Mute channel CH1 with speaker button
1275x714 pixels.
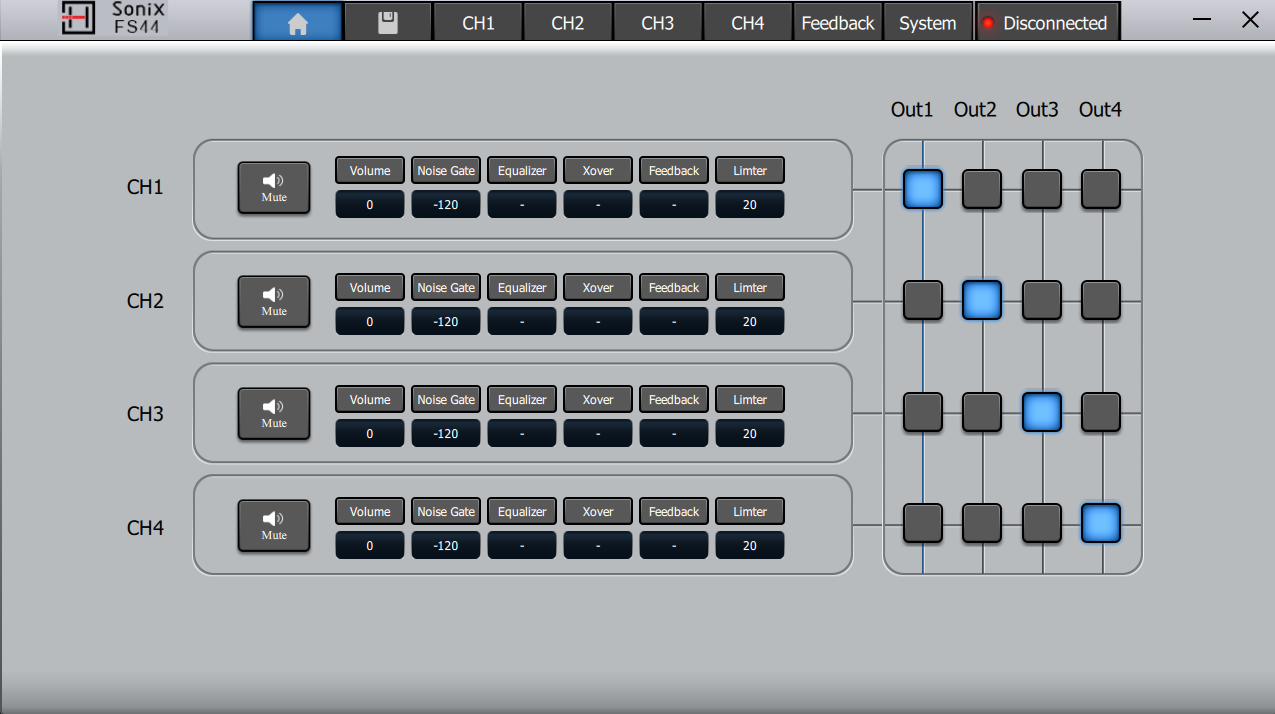pos(274,188)
